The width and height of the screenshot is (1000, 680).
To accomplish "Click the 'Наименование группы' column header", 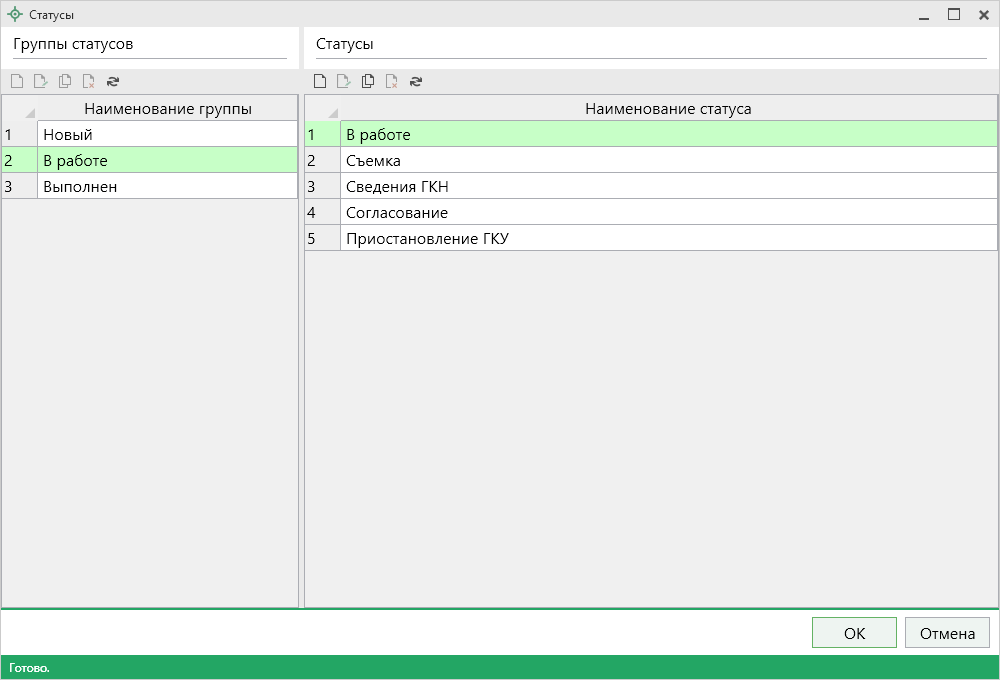I will [167, 108].
